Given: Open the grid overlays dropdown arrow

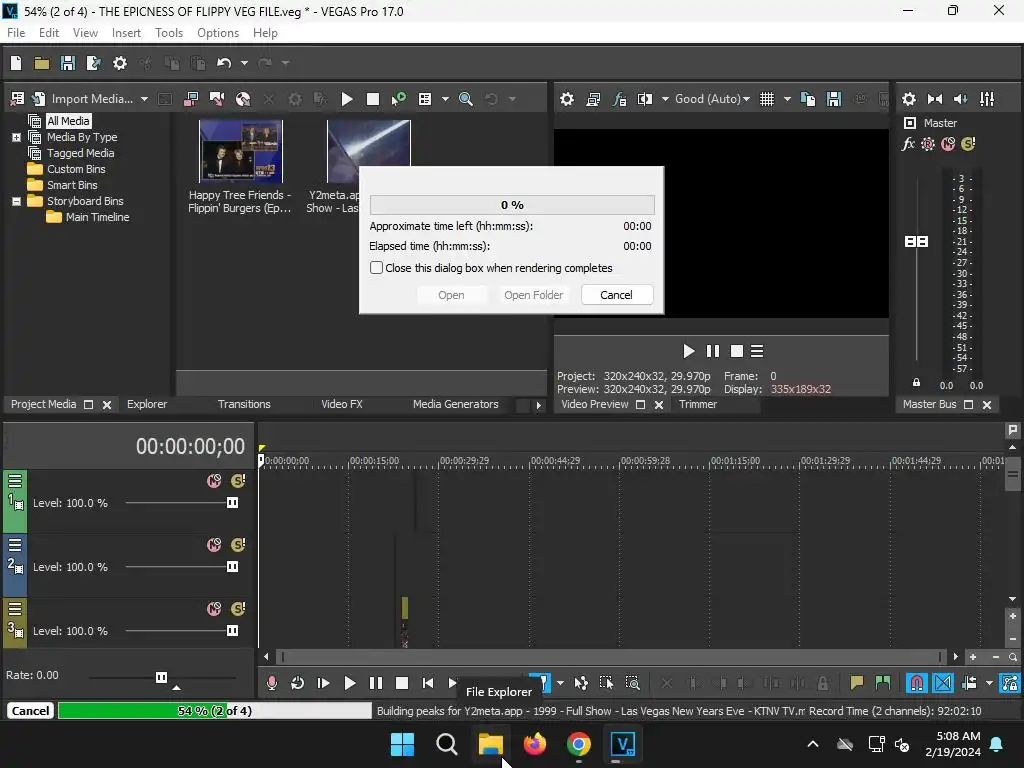Looking at the screenshot, I should pyautogui.click(x=787, y=99).
